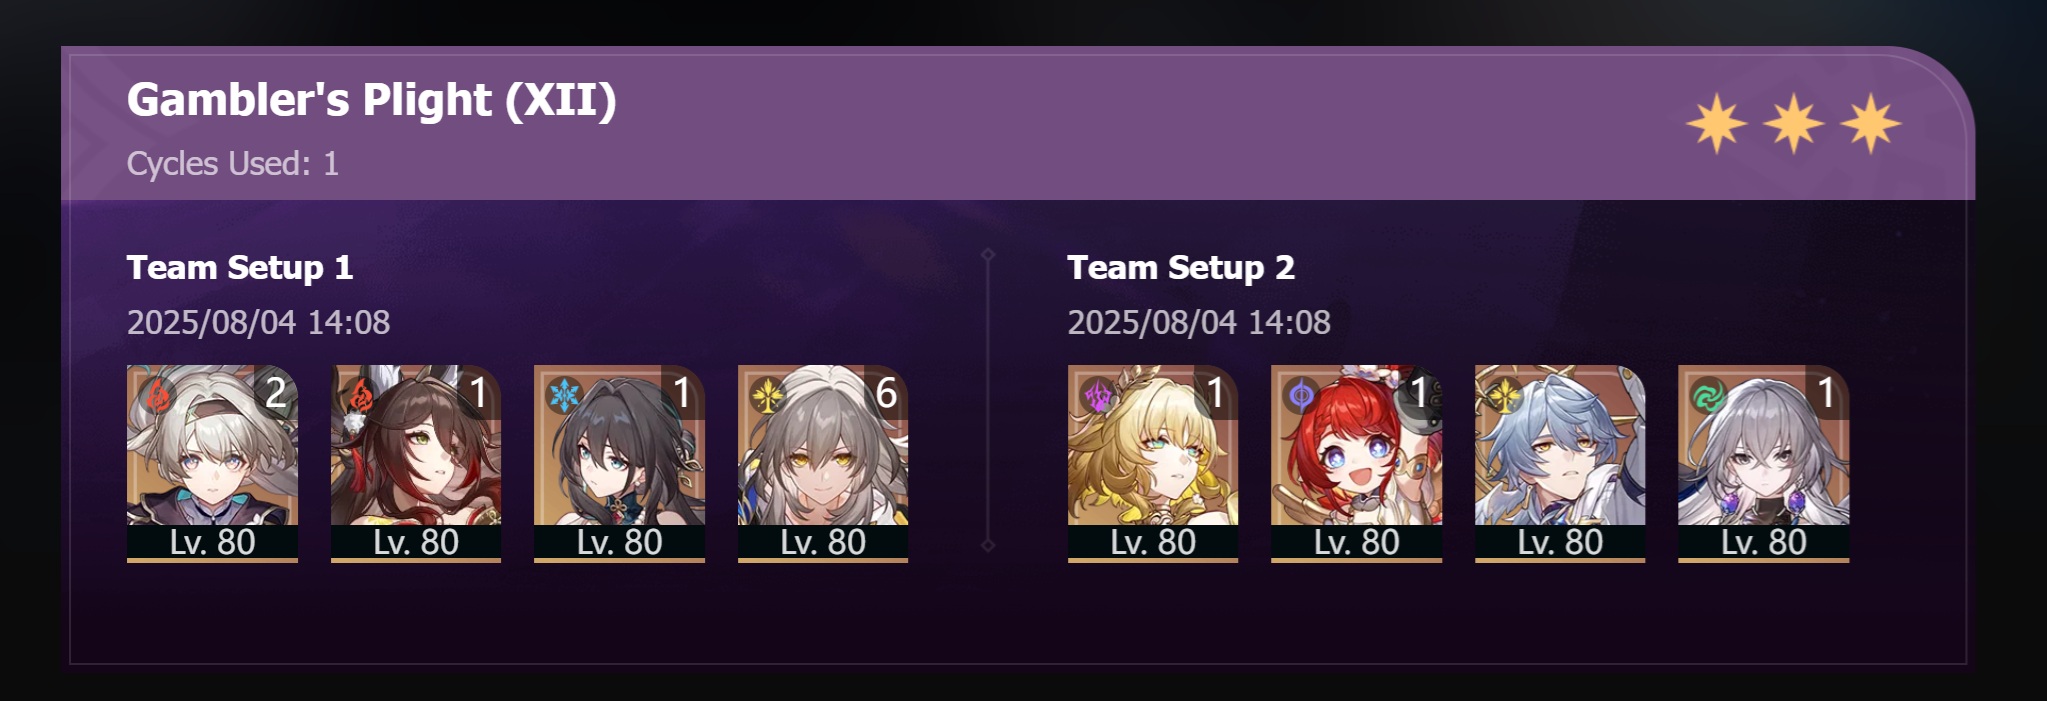Screen dimensions: 2047x701
Task: Click the Lightning element icon on blonde character
Action: pos(1097,396)
